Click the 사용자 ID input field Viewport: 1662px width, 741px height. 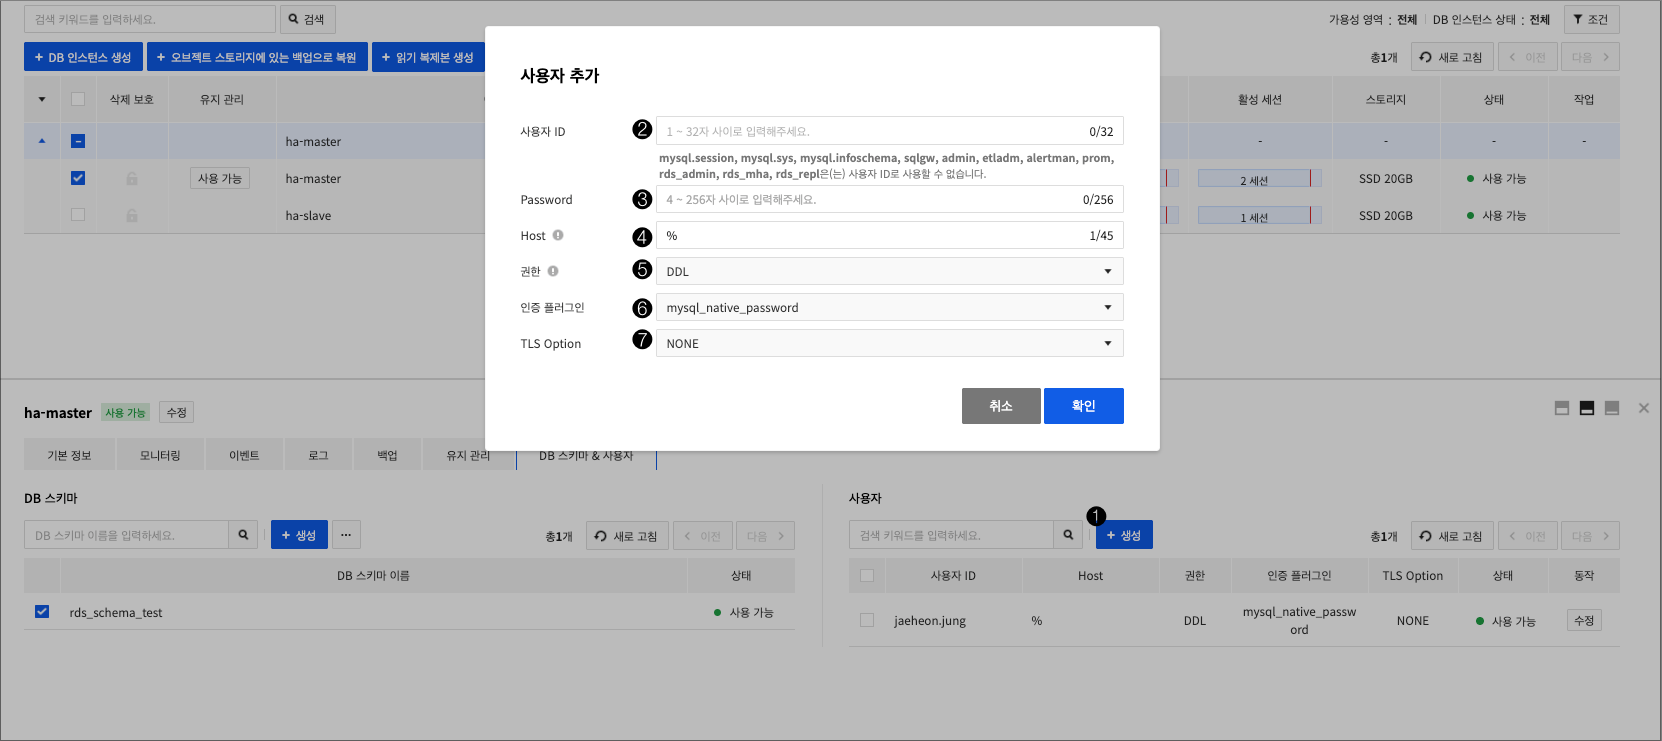pos(890,131)
